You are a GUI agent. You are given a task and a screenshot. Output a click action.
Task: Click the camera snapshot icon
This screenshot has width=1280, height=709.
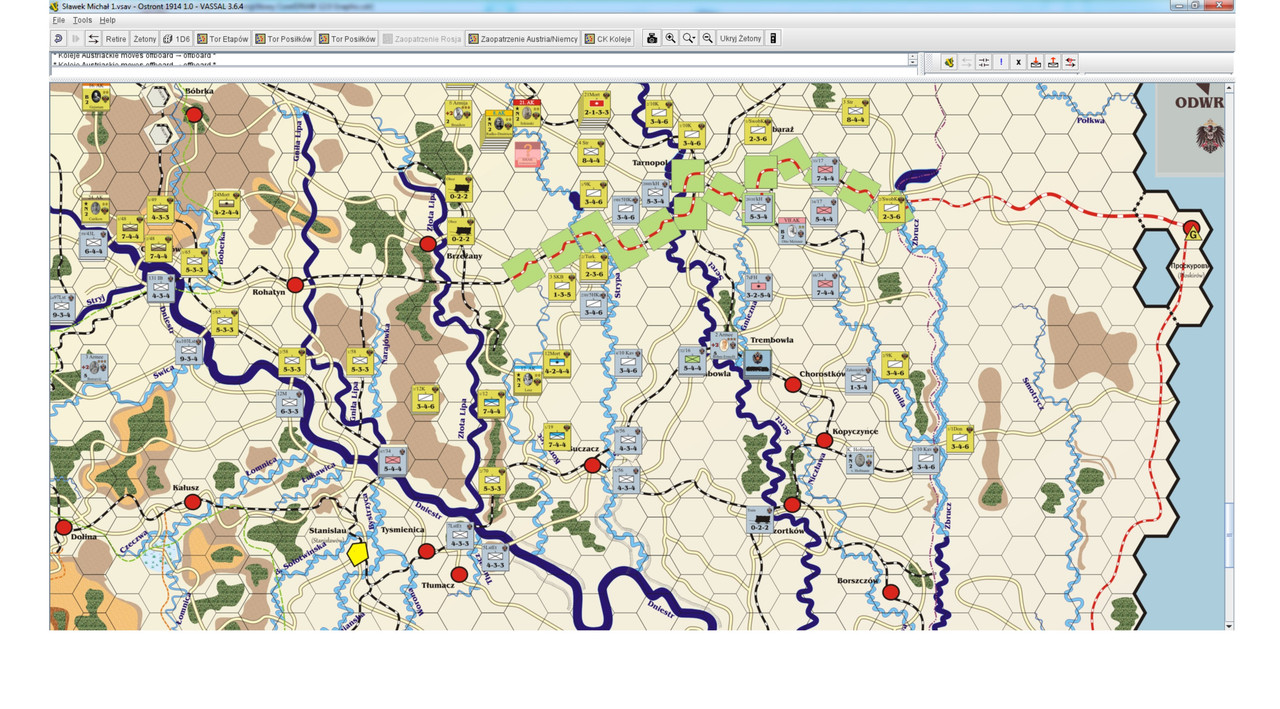(652, 39)
